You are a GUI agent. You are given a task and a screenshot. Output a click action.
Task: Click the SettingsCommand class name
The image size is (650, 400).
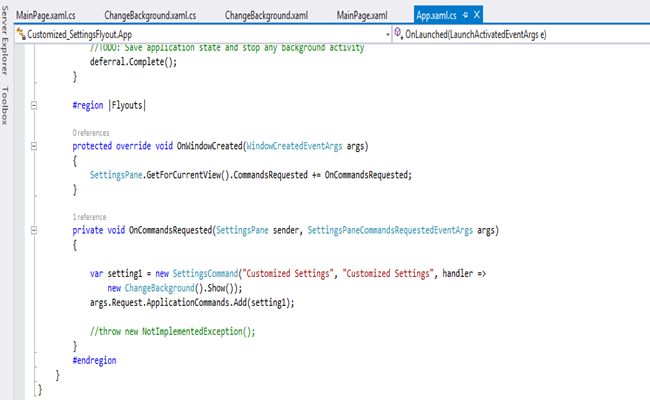click(206, 274)
